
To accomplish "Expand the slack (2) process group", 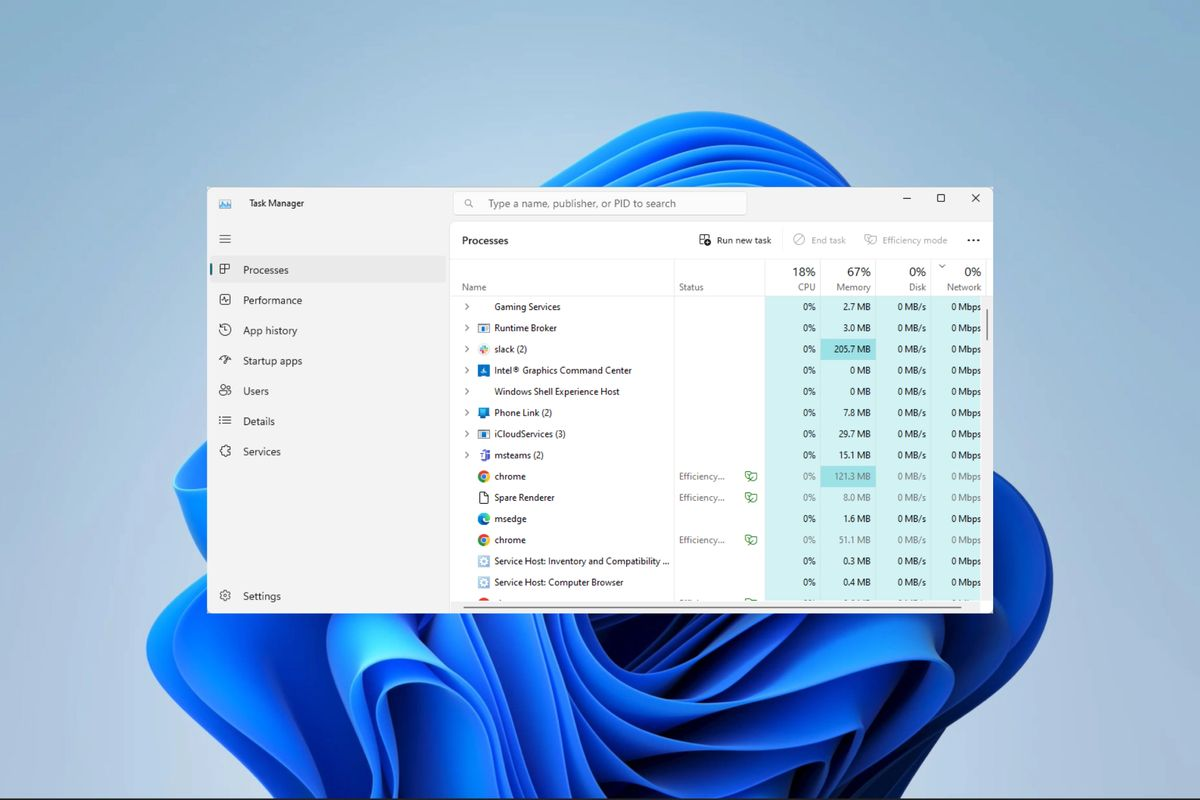I will click(x=467, y=349).
